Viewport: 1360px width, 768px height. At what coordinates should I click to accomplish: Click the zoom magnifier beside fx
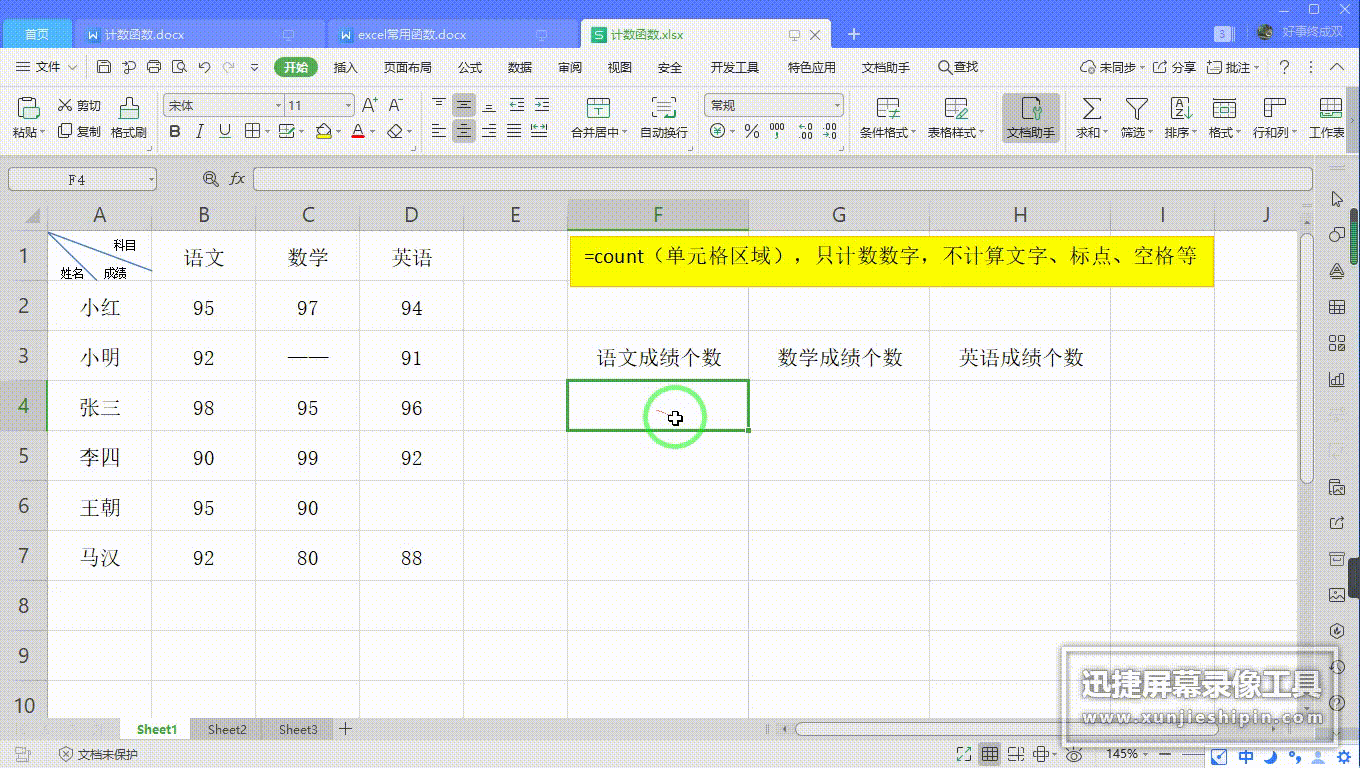210,179
